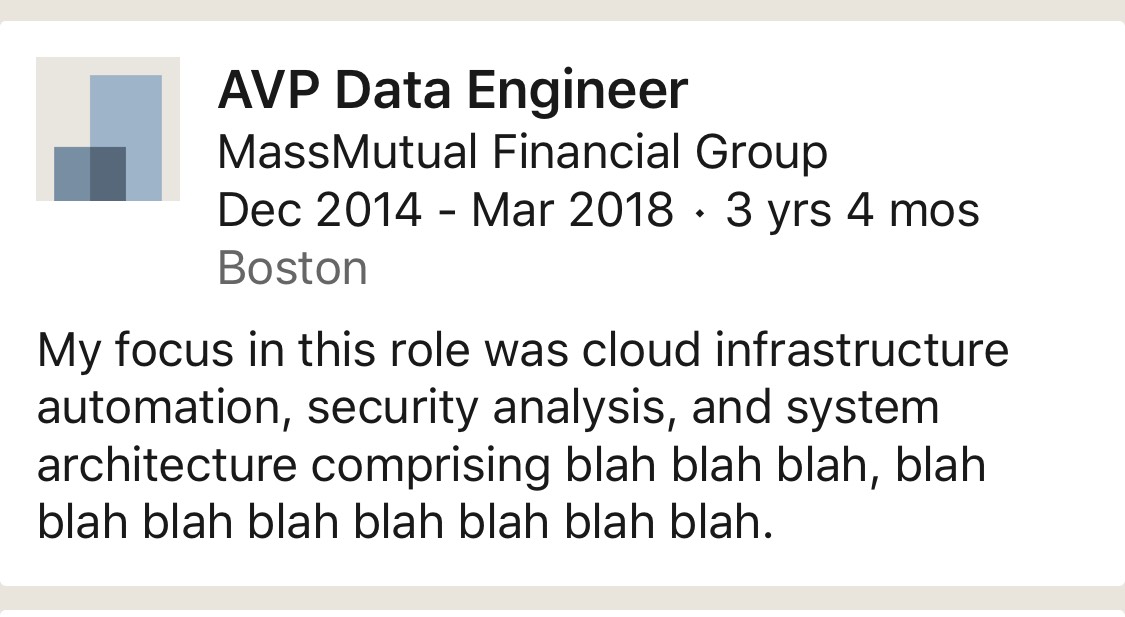Select the Dec 2014 start date text
Screen dimensions: 1125x617
tap(319, 210)
